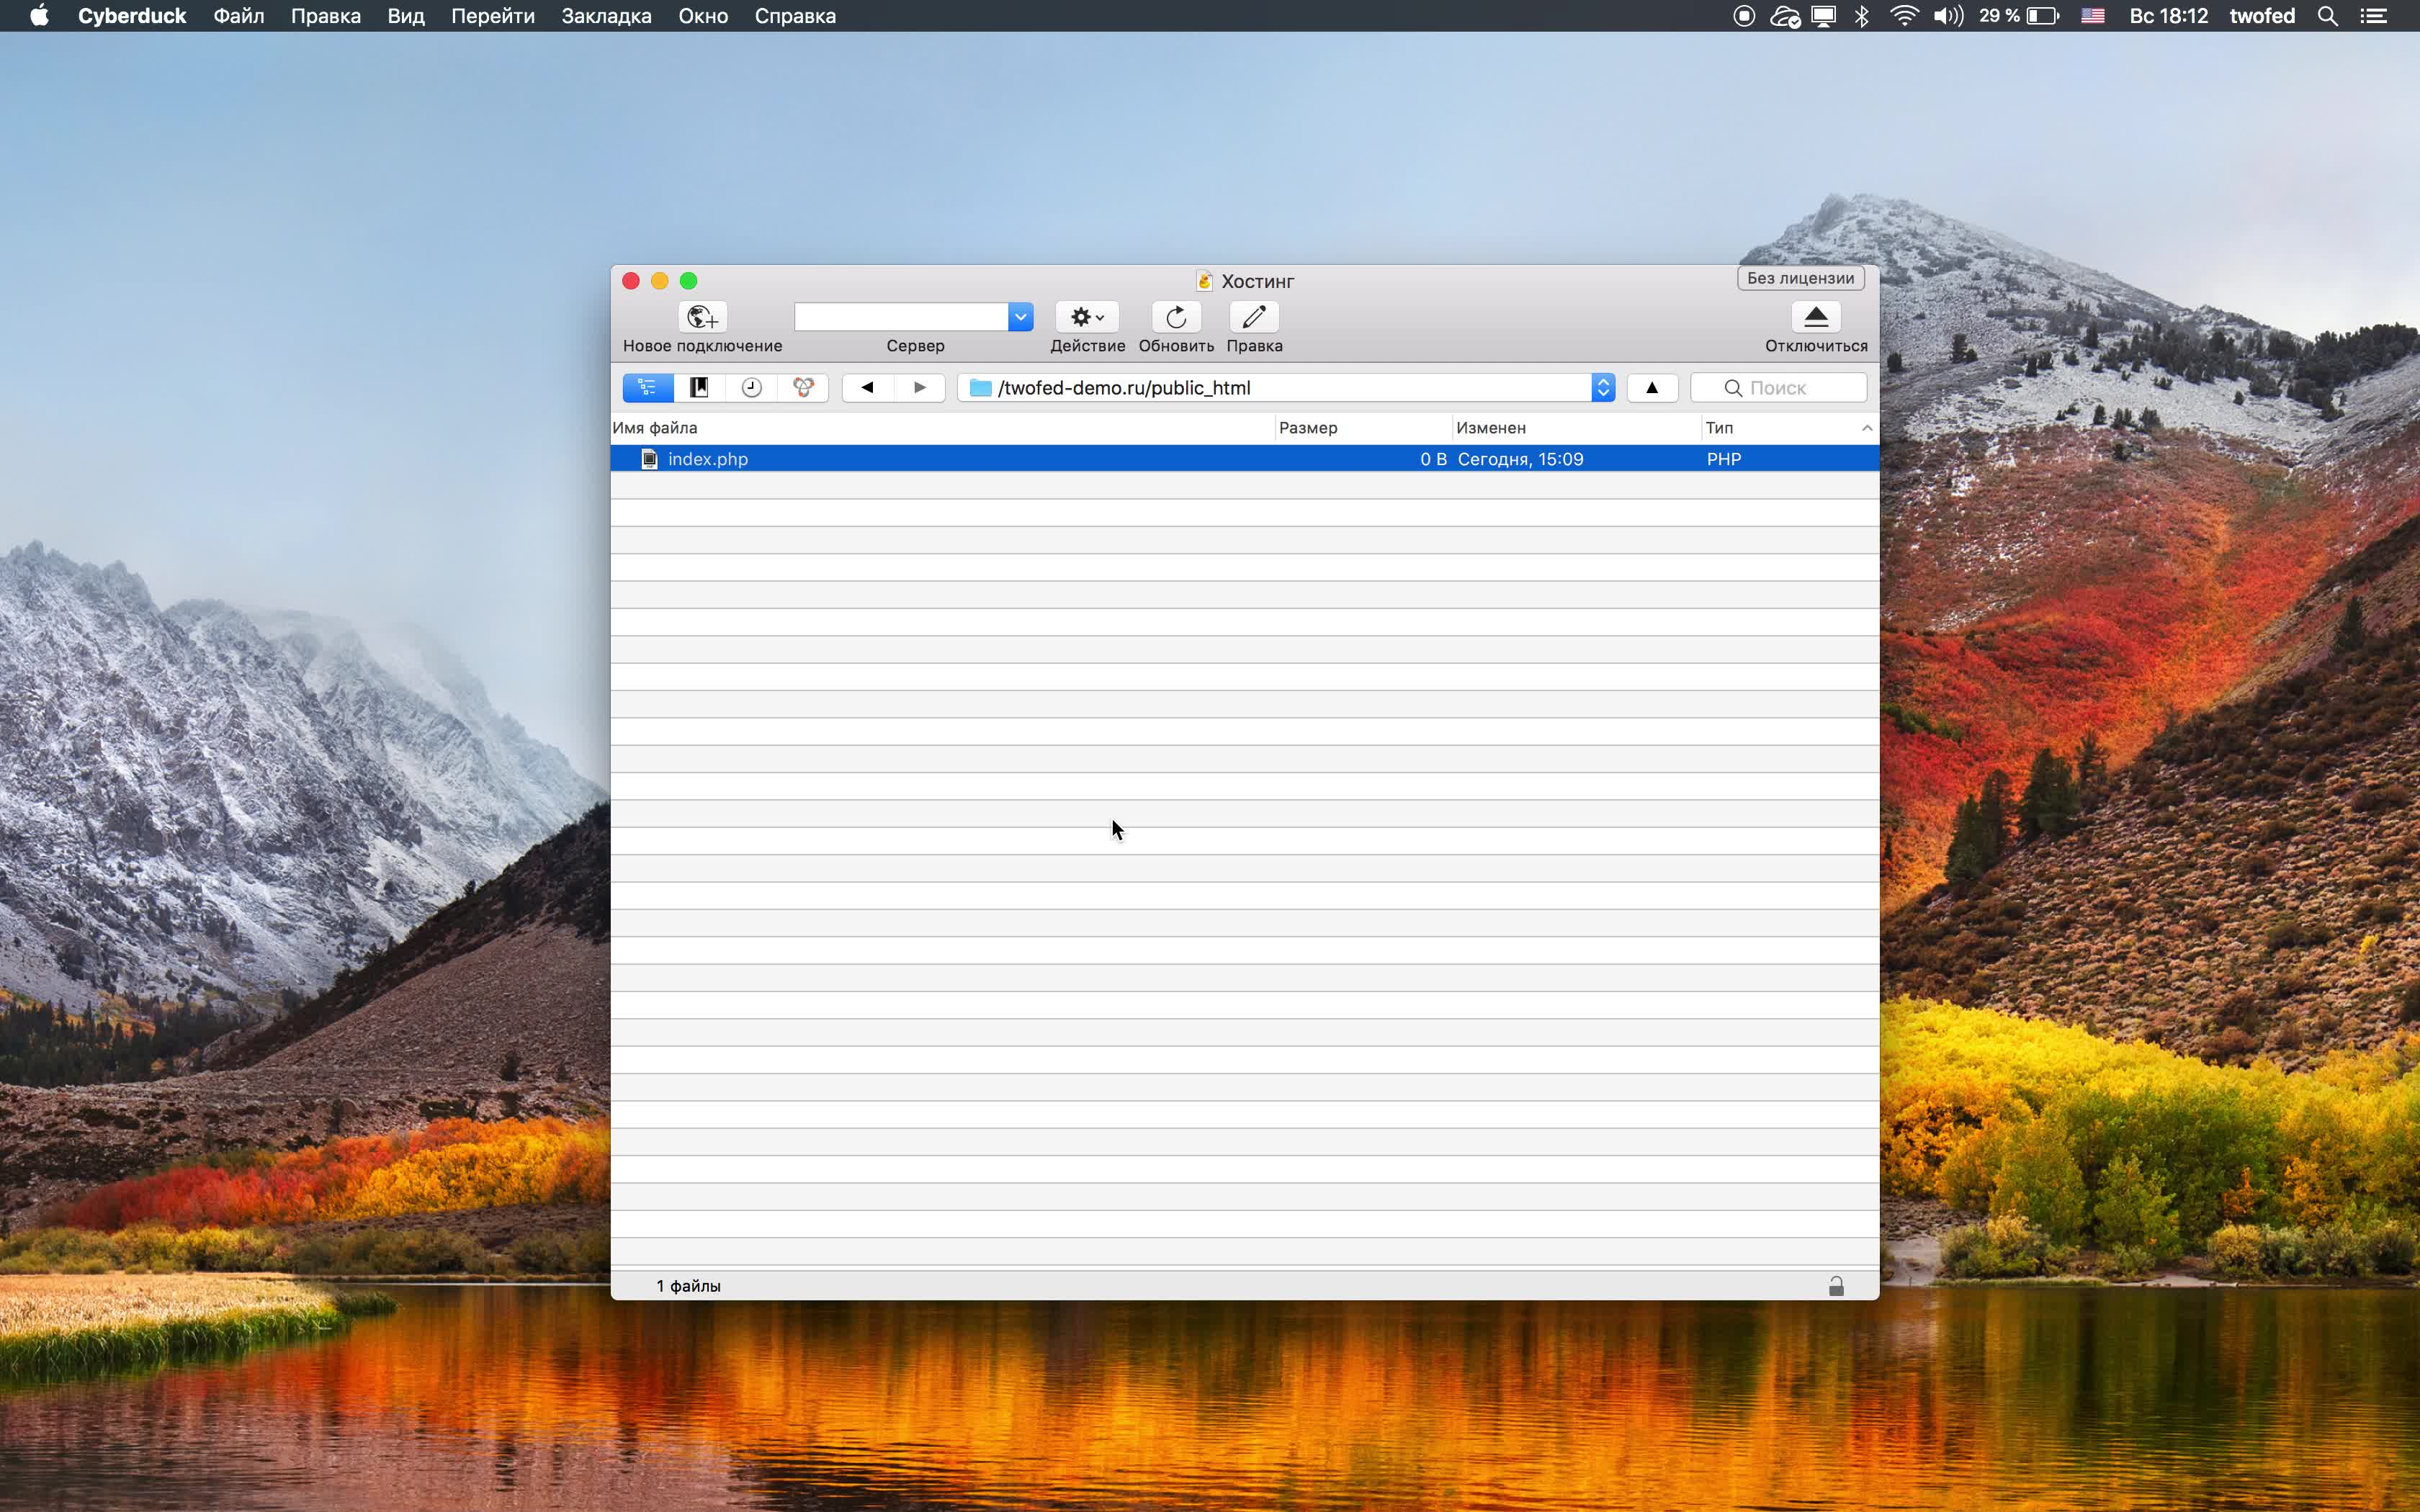Open the Окно menu
The width and height of the screenshot is (2420, 1512).
click(703, 16)
